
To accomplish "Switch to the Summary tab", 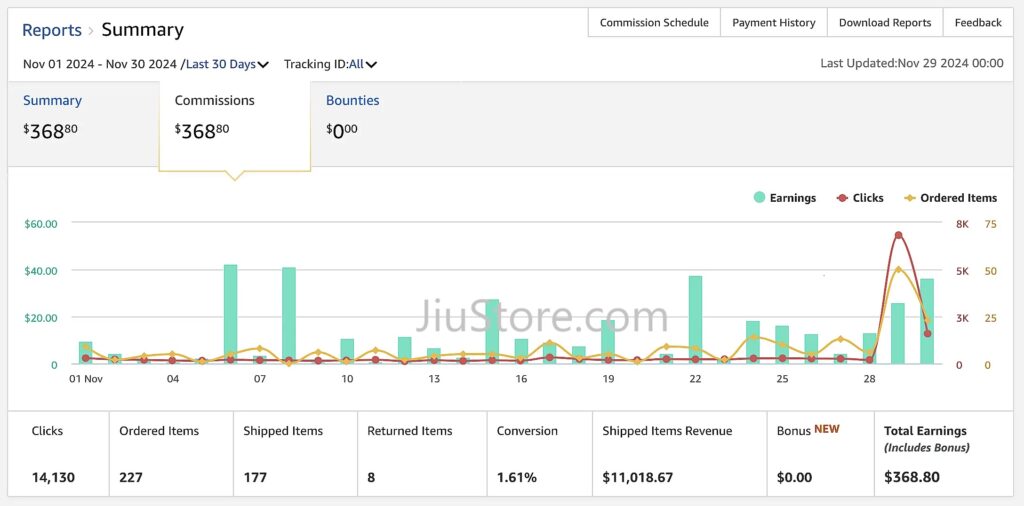I will [x=52, y=100].
